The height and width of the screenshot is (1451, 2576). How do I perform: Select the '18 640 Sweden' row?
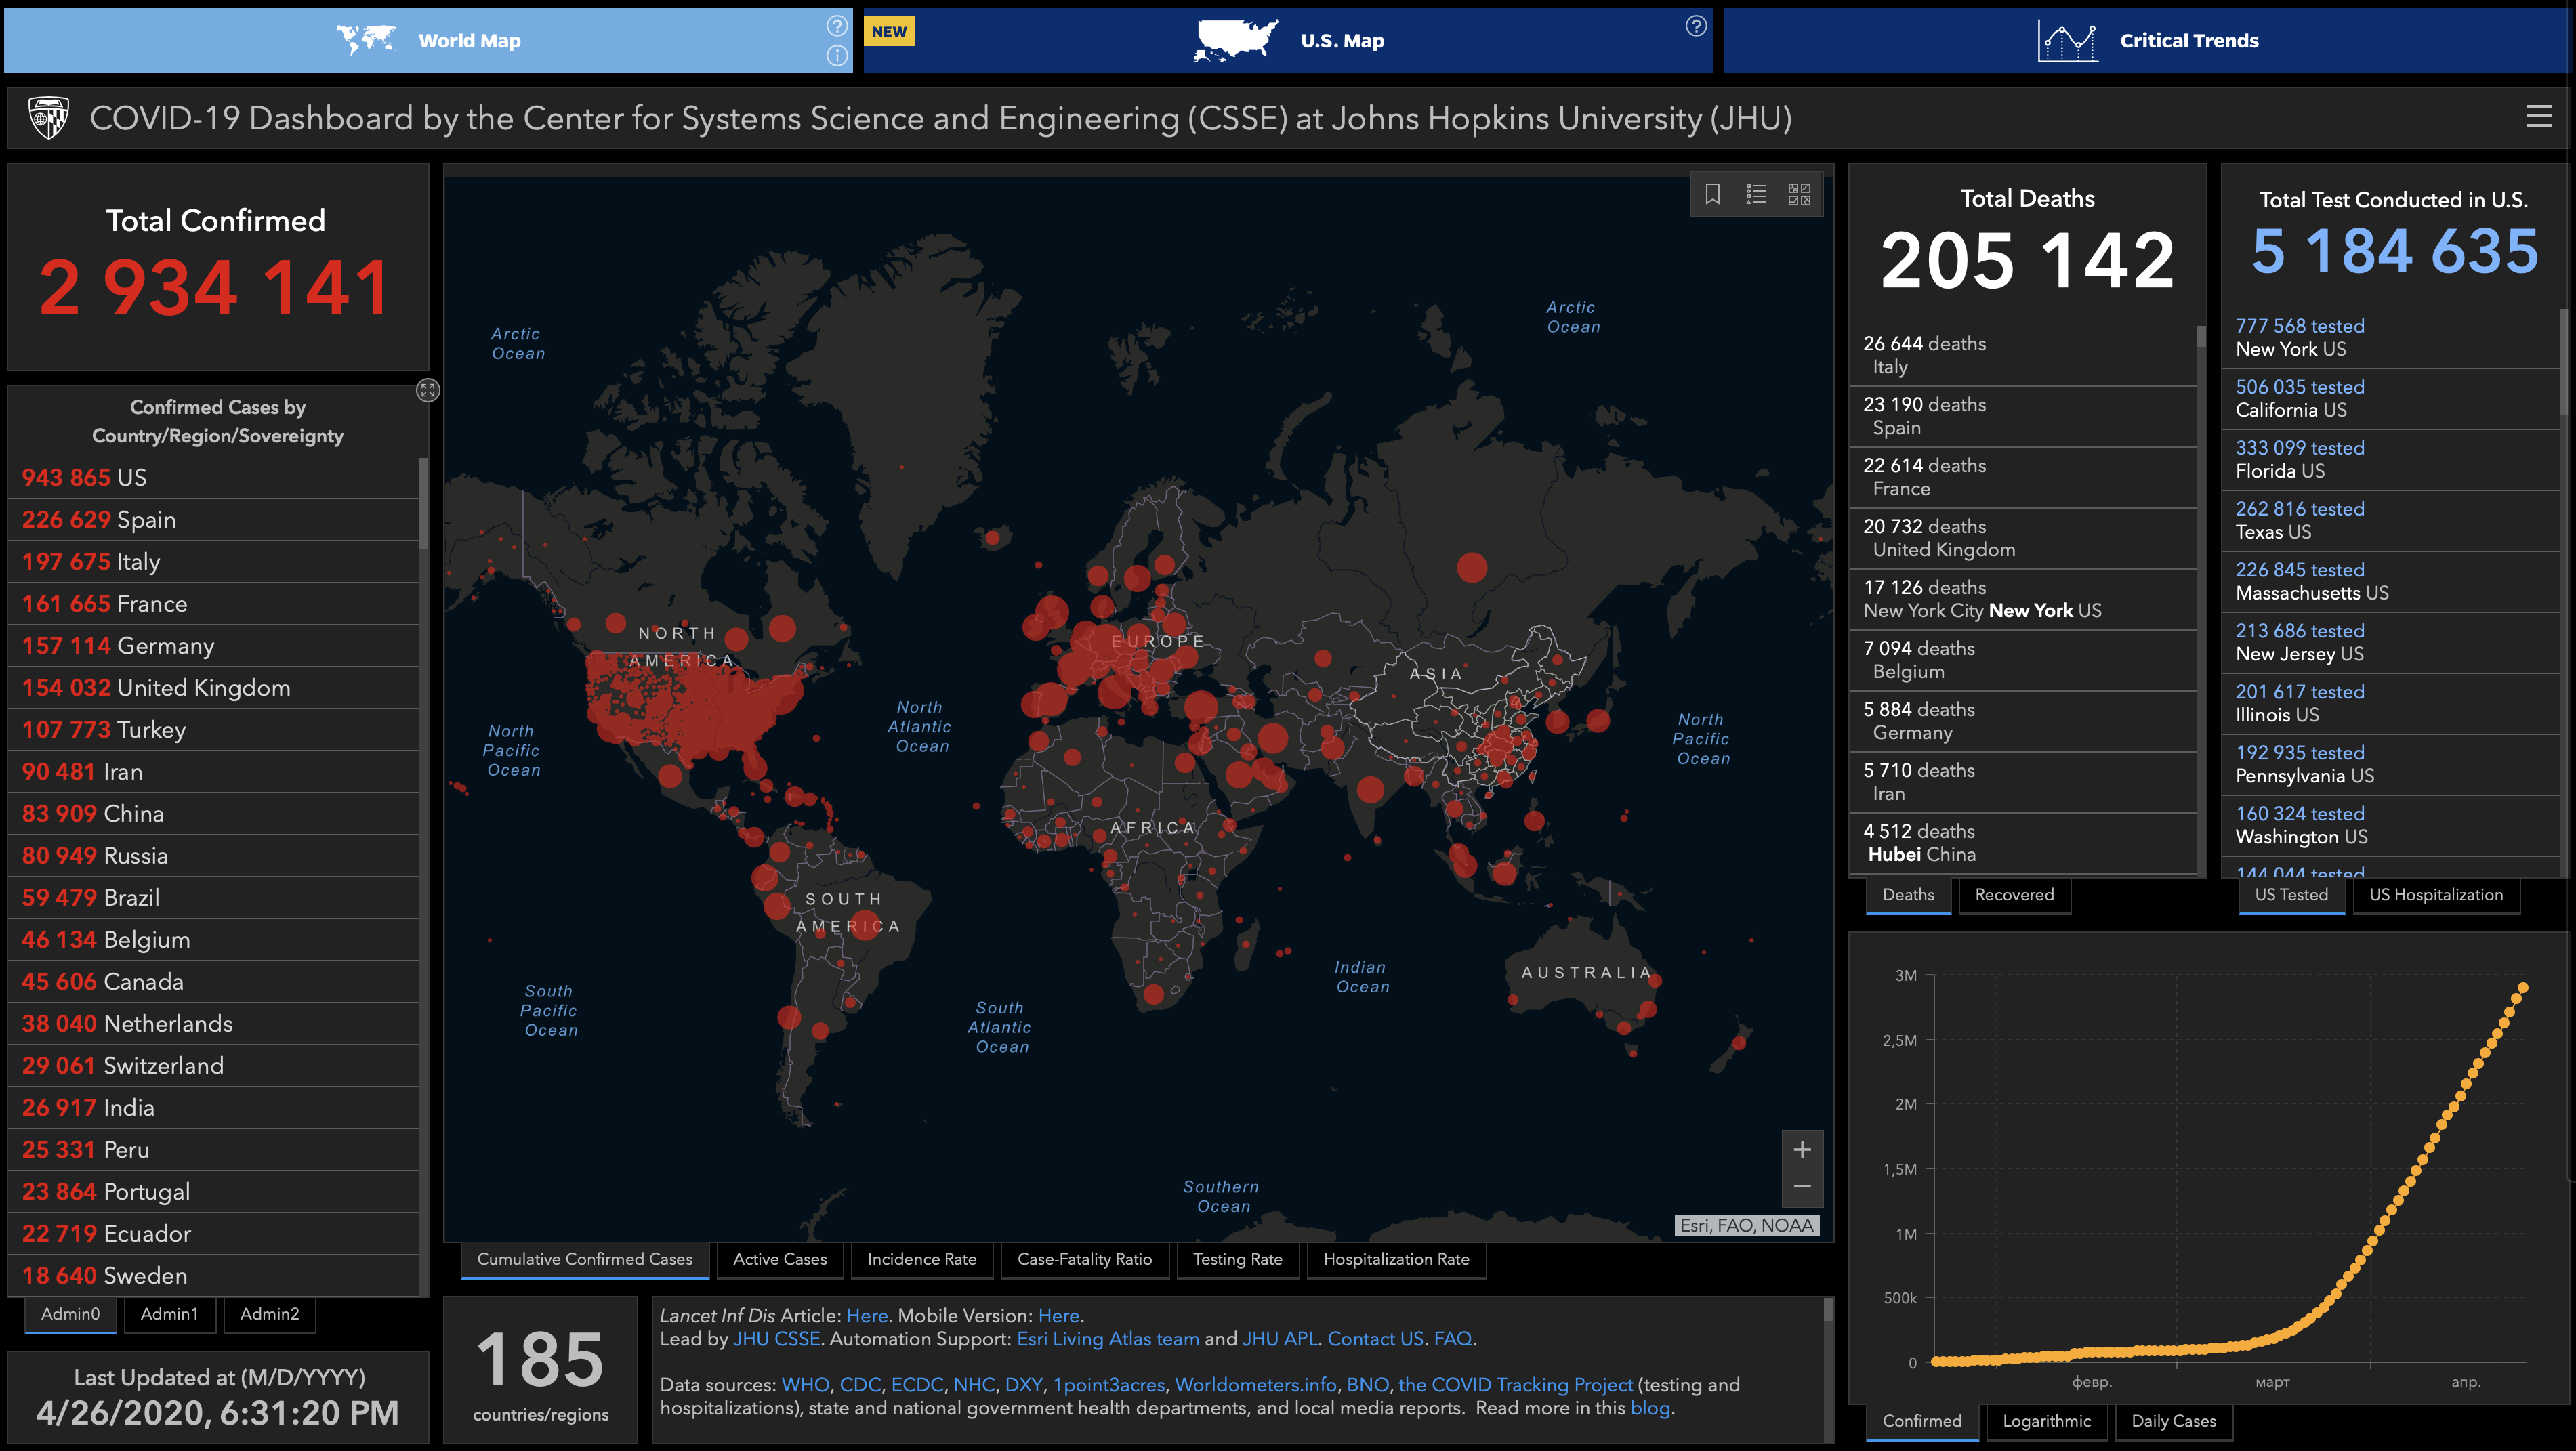[x=213, y=1276]
